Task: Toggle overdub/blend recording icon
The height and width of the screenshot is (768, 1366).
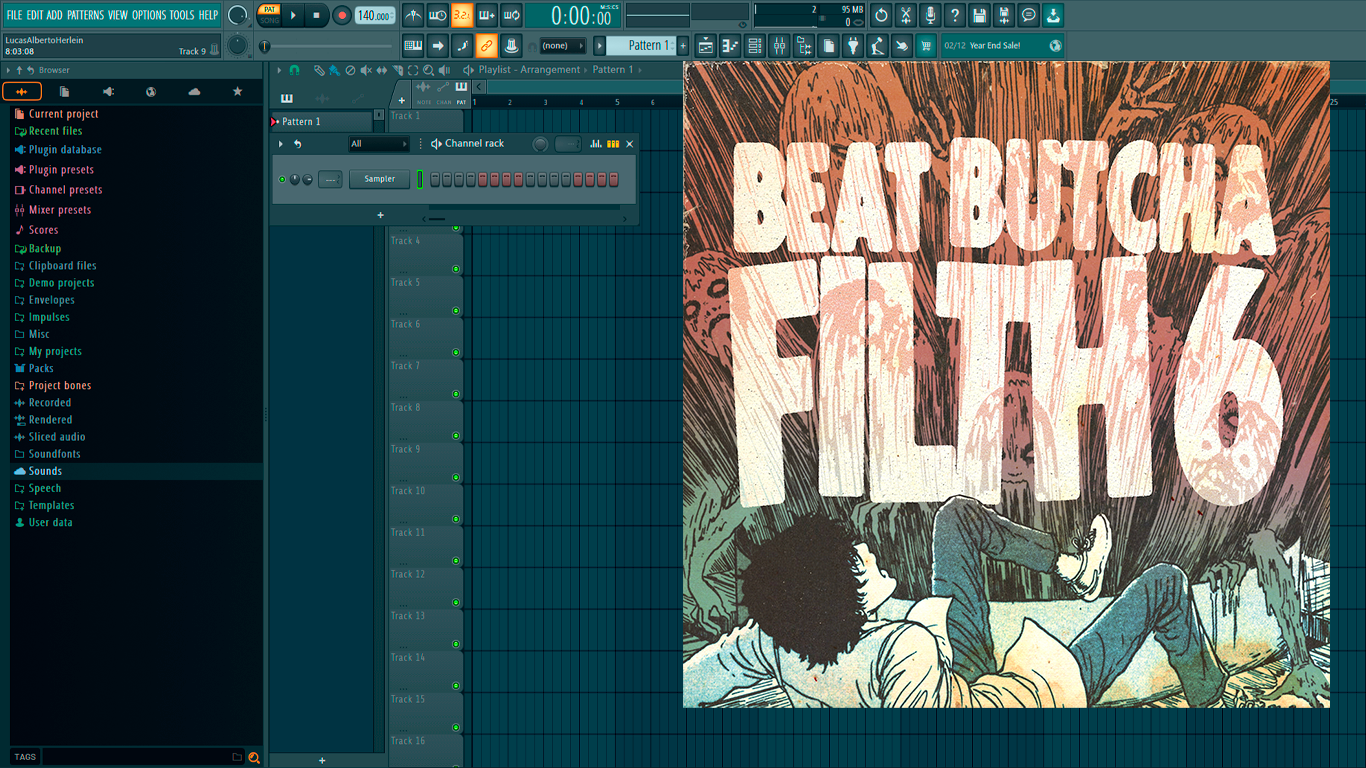Action: tap(487, 15)
